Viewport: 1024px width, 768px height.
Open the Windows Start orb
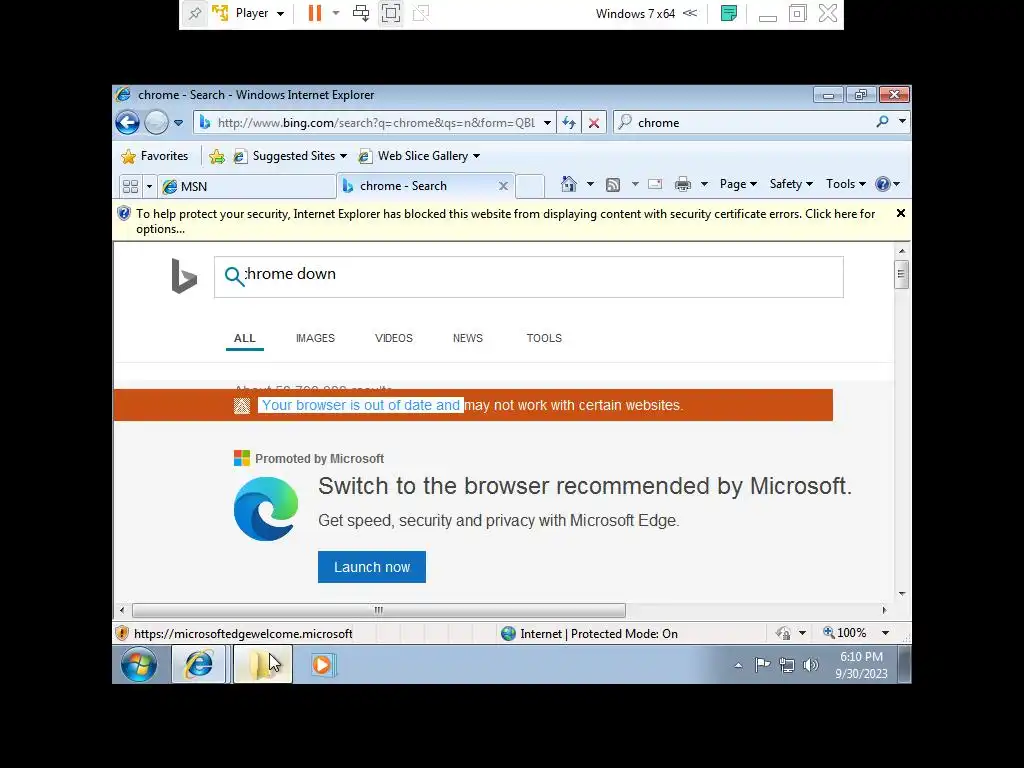(138, 665)
